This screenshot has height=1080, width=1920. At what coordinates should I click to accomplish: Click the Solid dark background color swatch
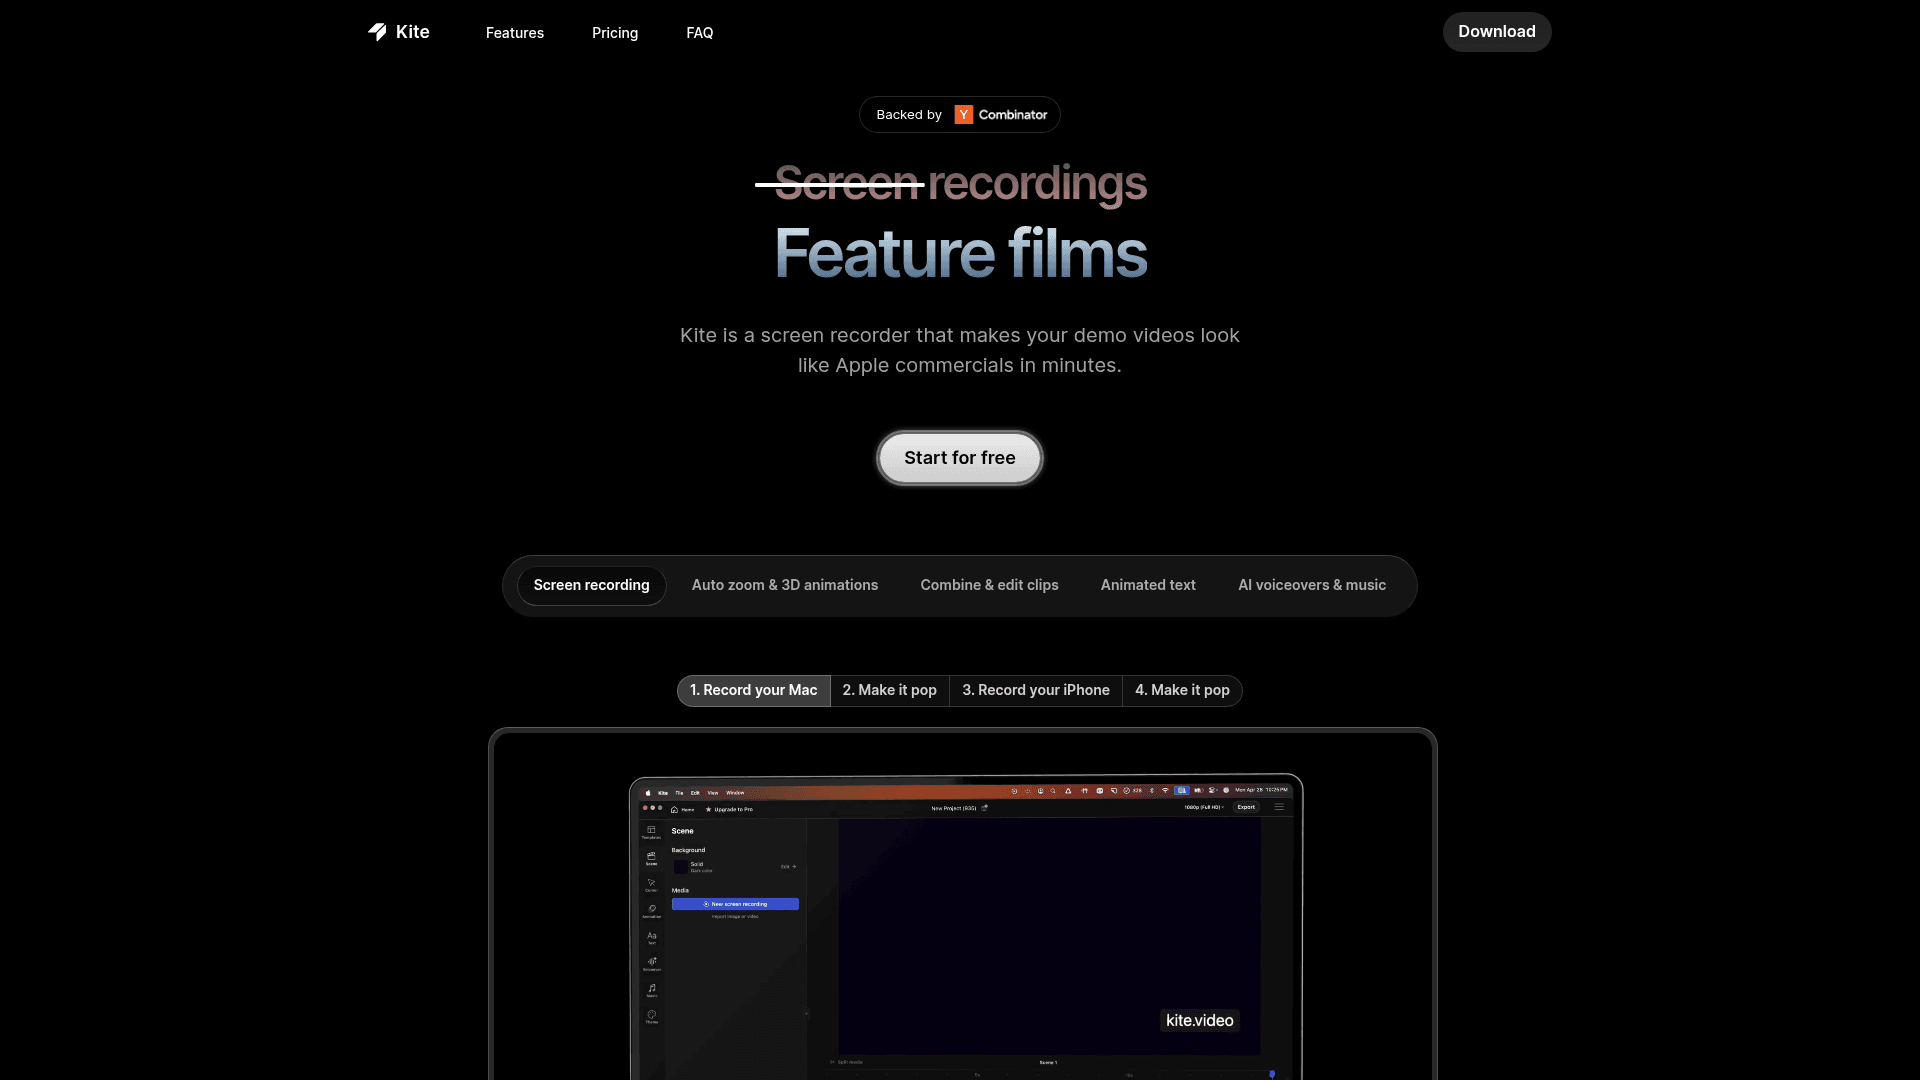click(x=681, y=867)
